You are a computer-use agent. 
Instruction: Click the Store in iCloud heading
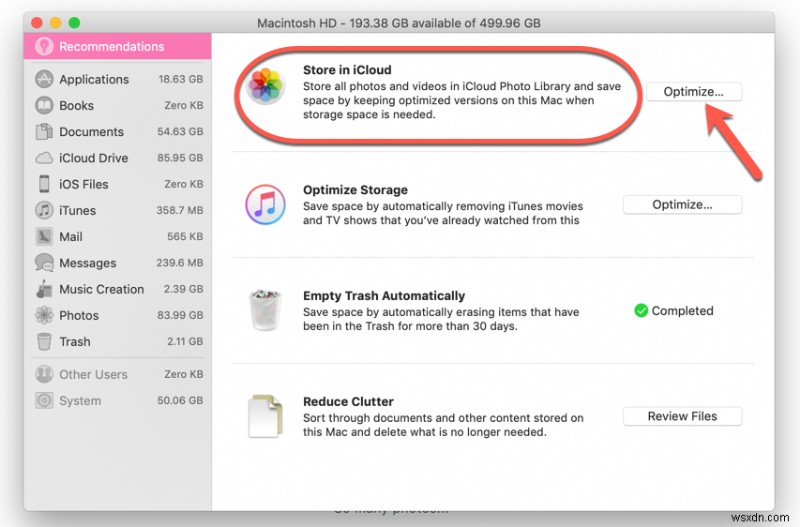347,70
